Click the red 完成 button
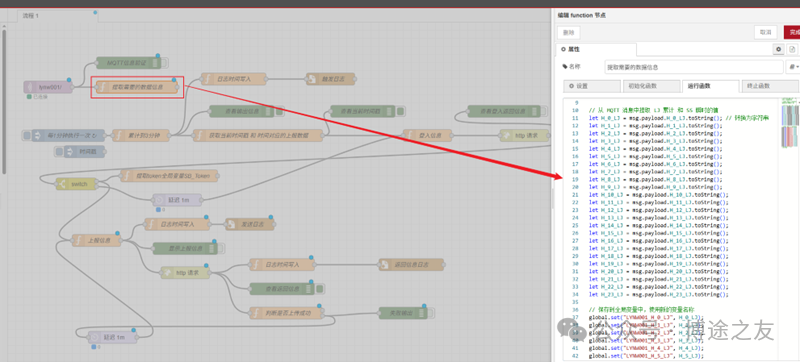Image resolution: width=800 pixels, height=362 pixels. click(792, 32)
